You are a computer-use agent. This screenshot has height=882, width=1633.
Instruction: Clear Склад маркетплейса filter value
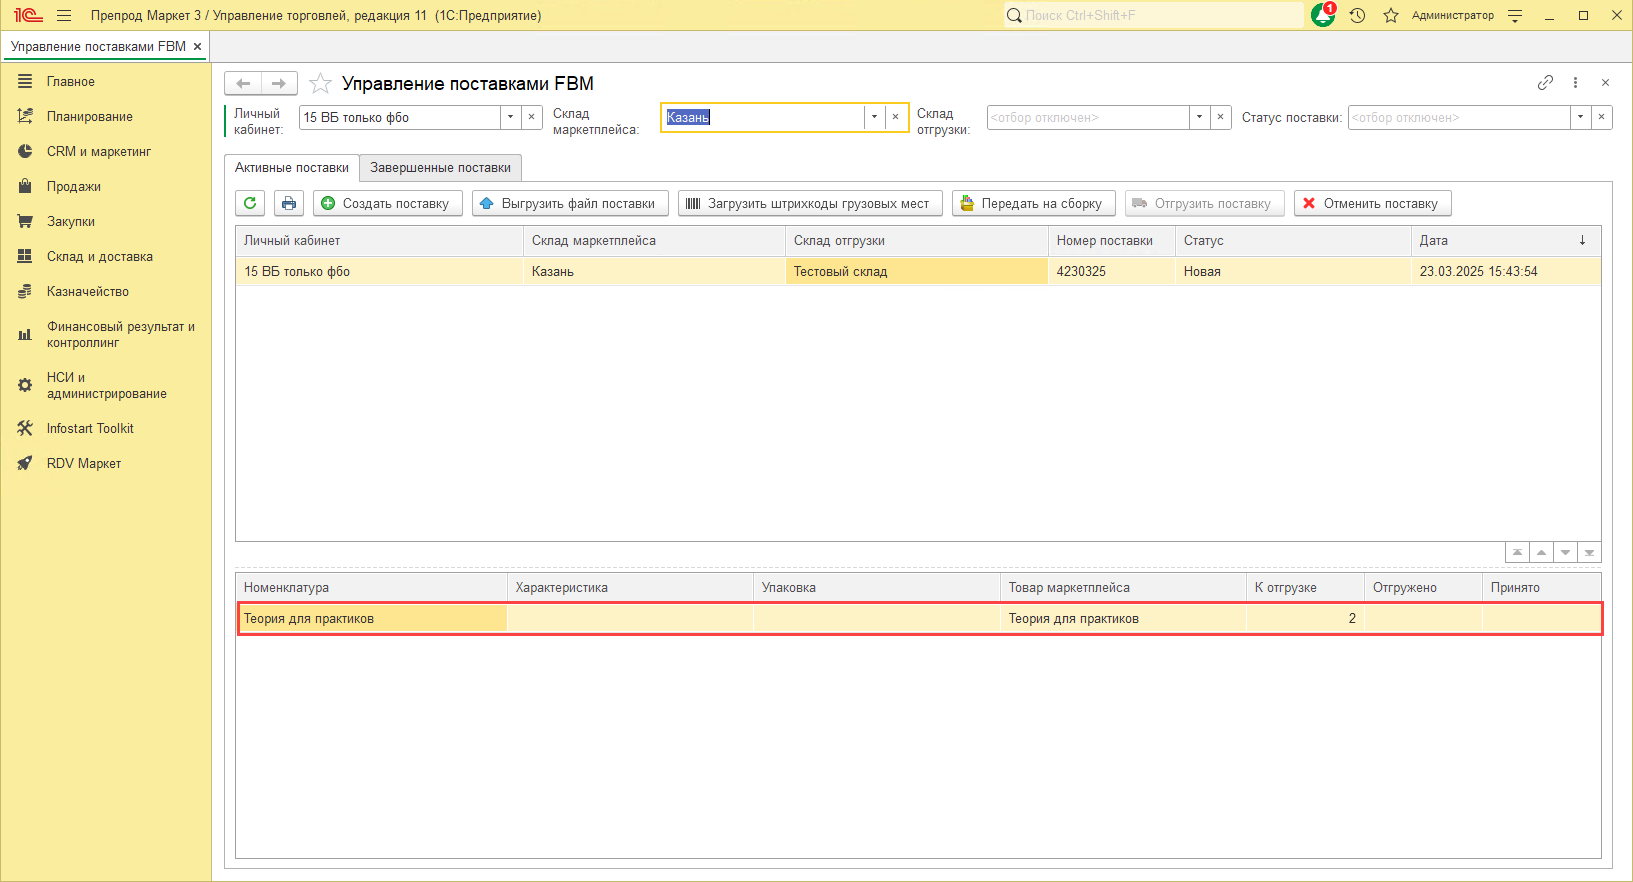(x=896, y=117)
